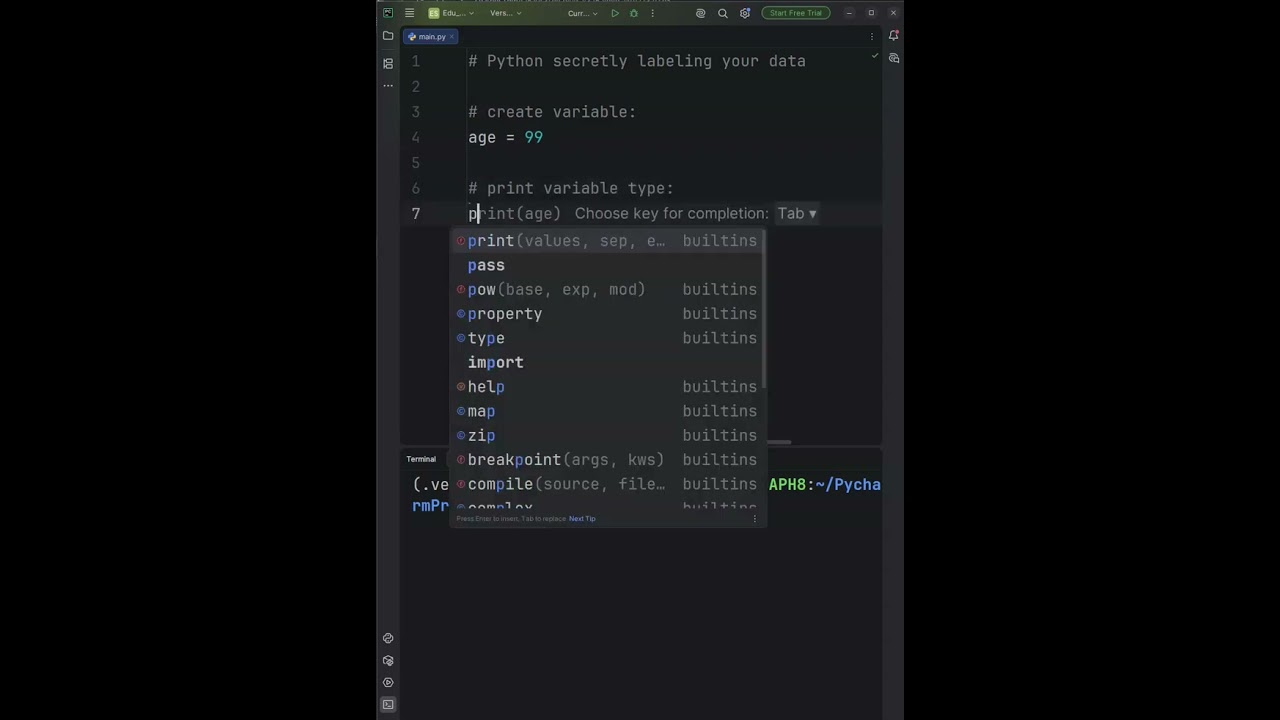
Task: Click the Next Tip link
Action: [x=582, y=519]
